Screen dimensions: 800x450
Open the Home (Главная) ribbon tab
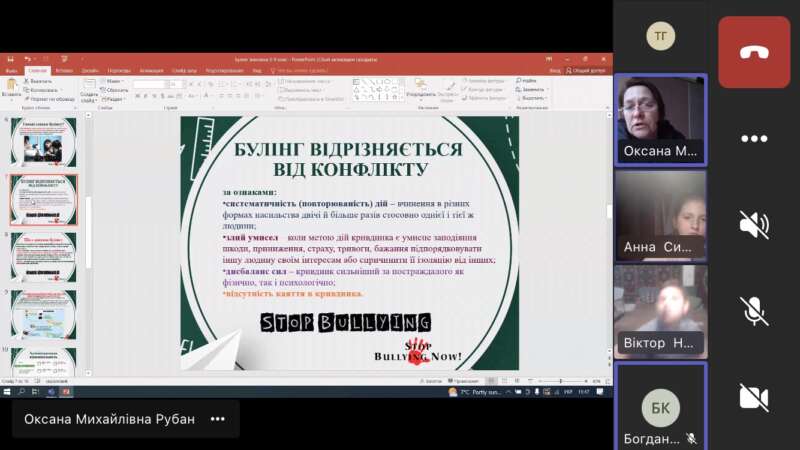coord(38,71)
